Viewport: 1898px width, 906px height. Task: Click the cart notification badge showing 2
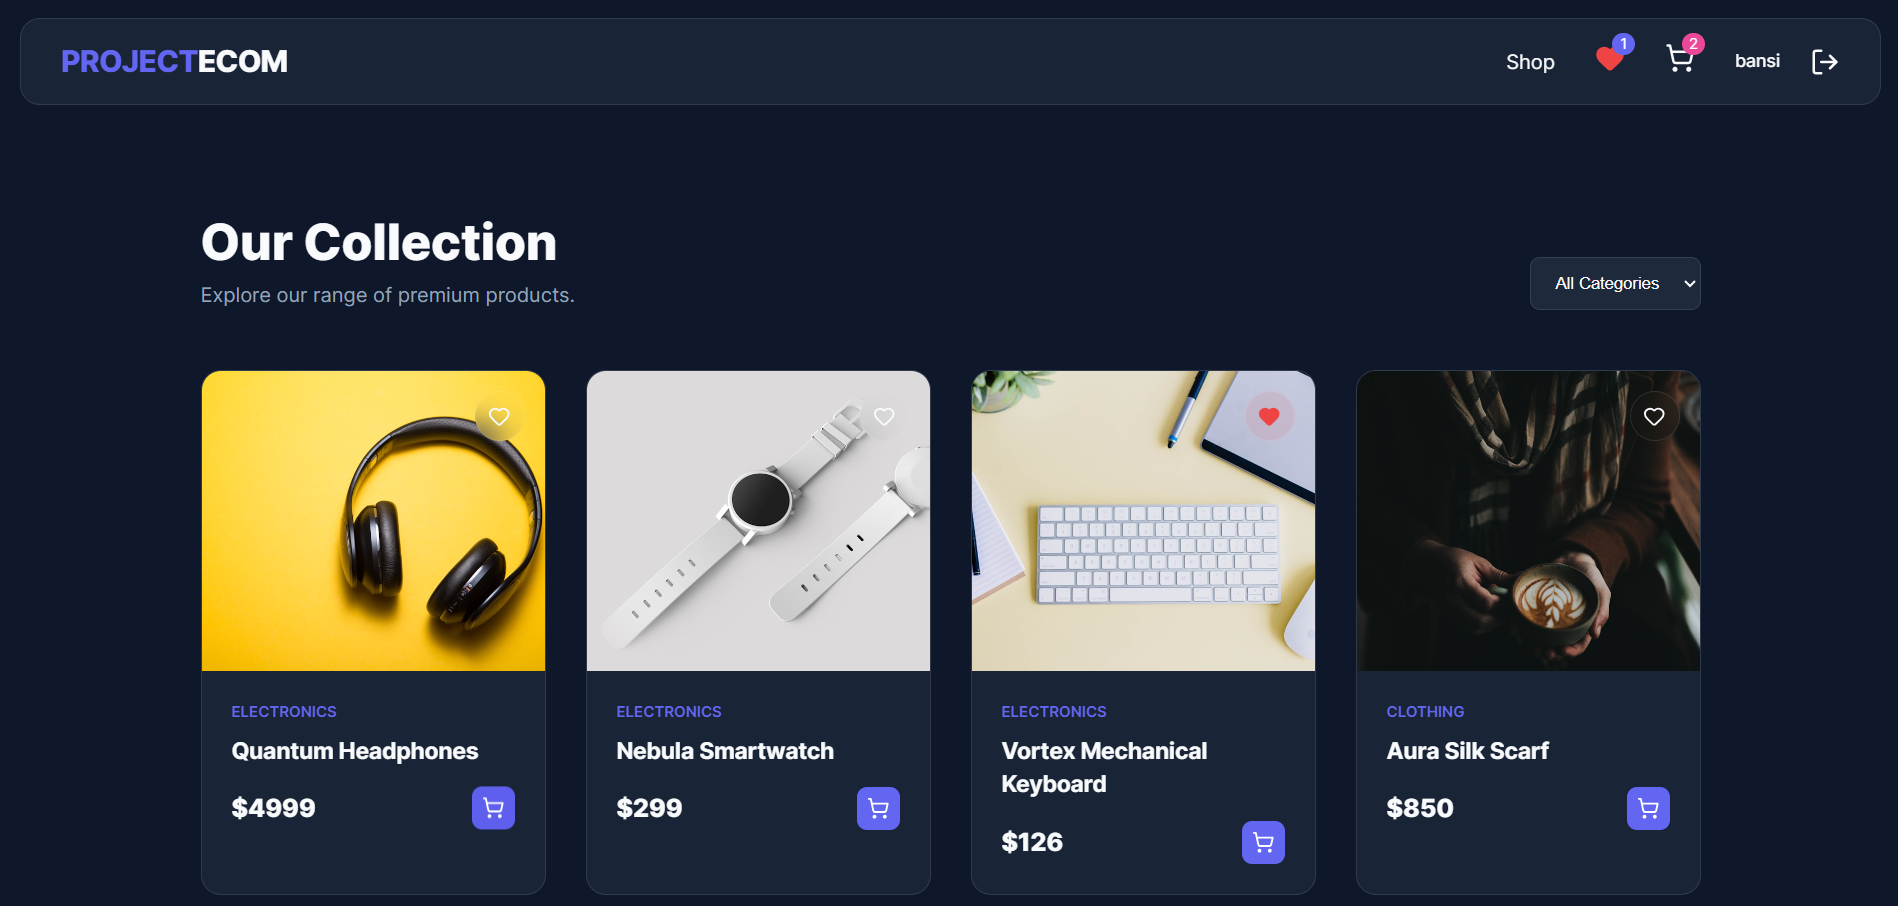(1693, 44)
